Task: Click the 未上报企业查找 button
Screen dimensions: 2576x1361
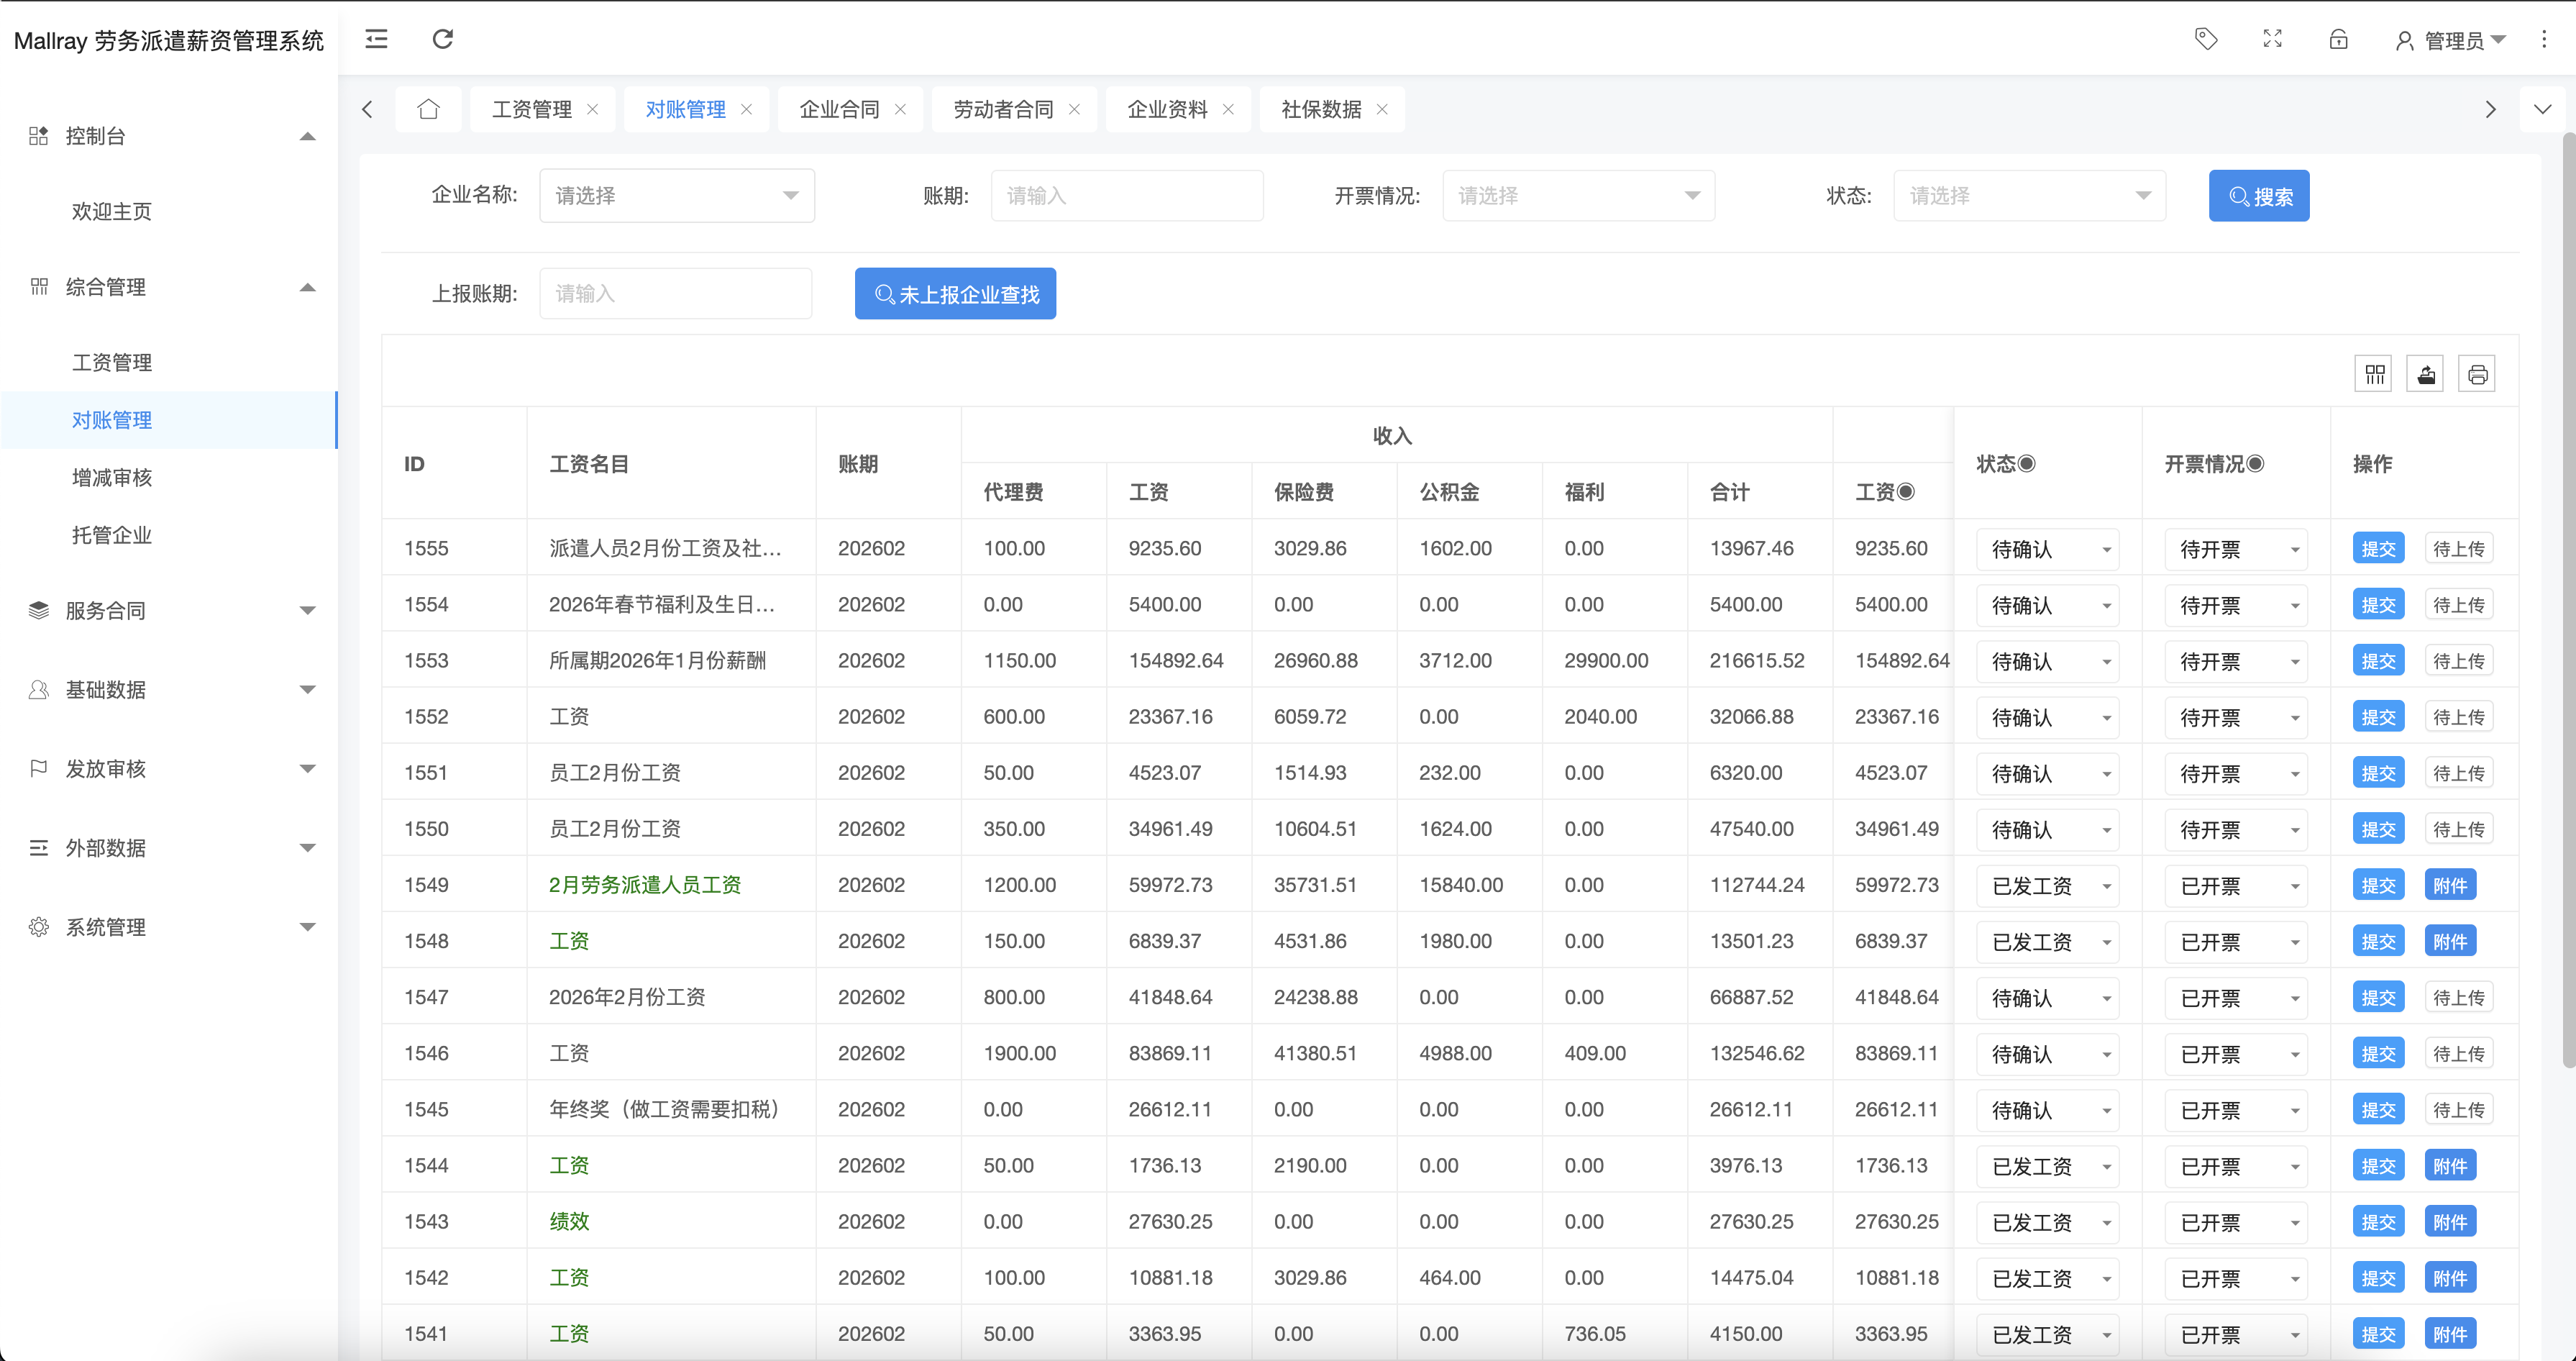Action: coord(955,294)
